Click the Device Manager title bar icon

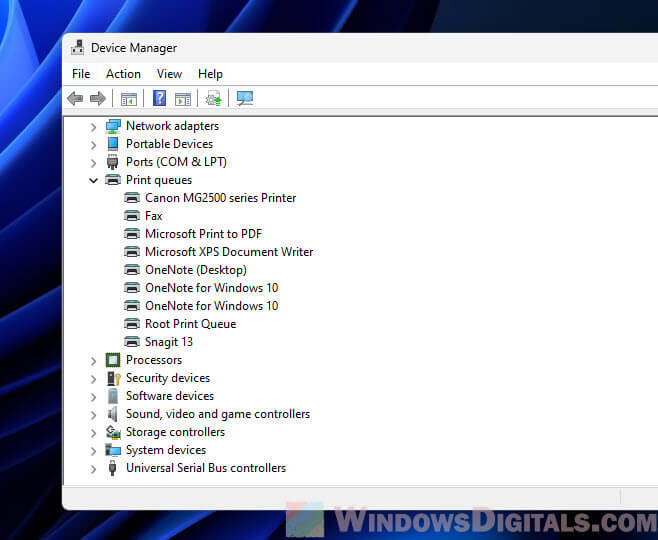tap(77, 47)
